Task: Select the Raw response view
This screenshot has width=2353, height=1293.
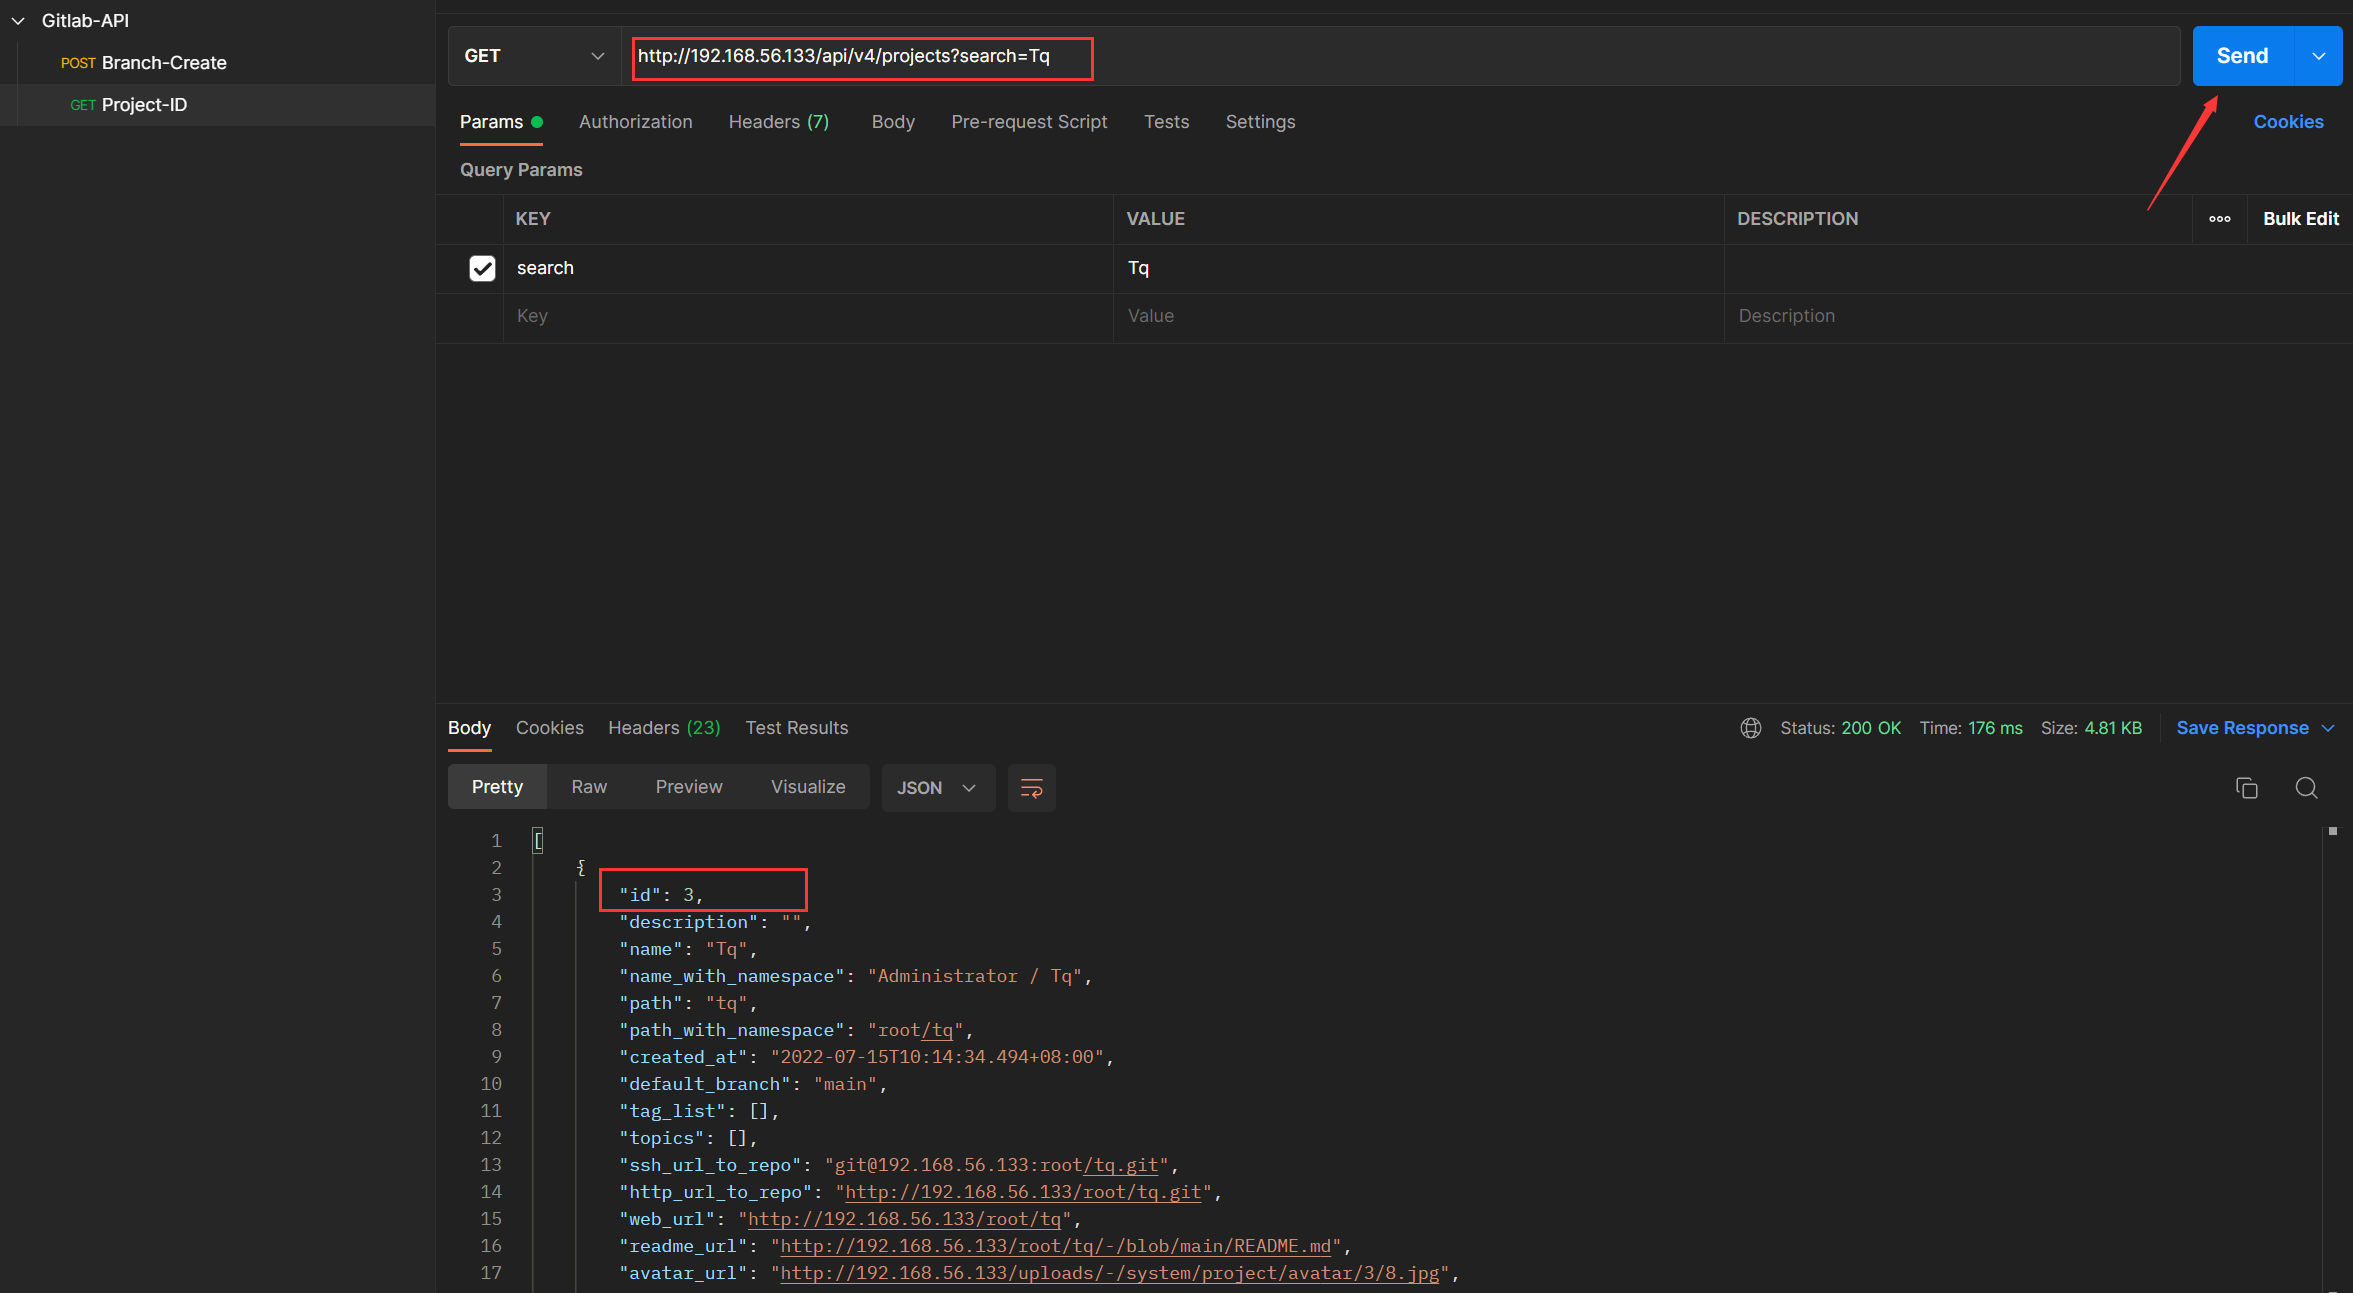Action: click(x=589, y=787)
